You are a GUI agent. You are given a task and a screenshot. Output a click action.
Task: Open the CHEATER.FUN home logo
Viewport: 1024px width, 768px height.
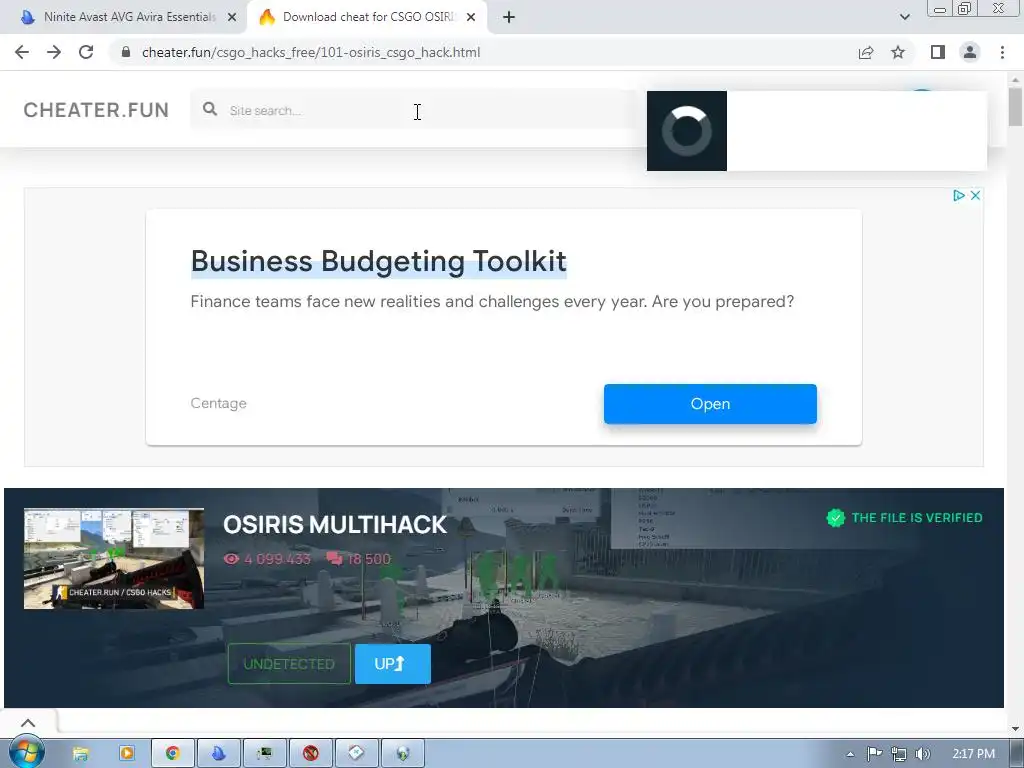click(96, 110)
